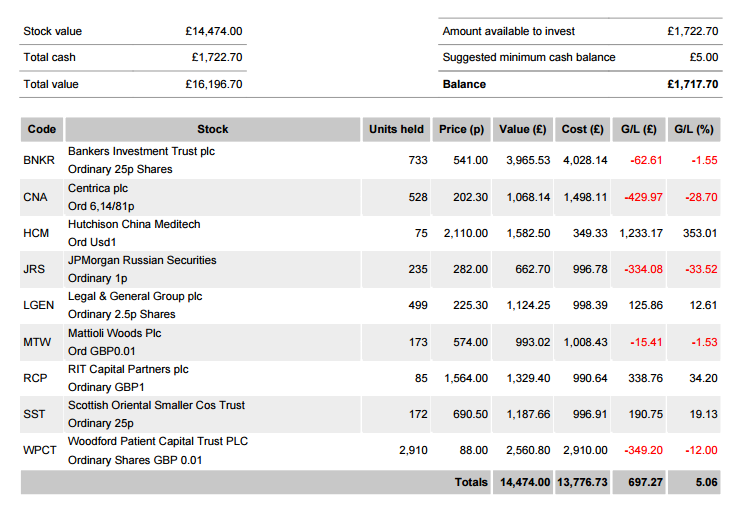Click the Price (p) column header
Viewport: 738px width, 506px height.
[x=461, y=129]
